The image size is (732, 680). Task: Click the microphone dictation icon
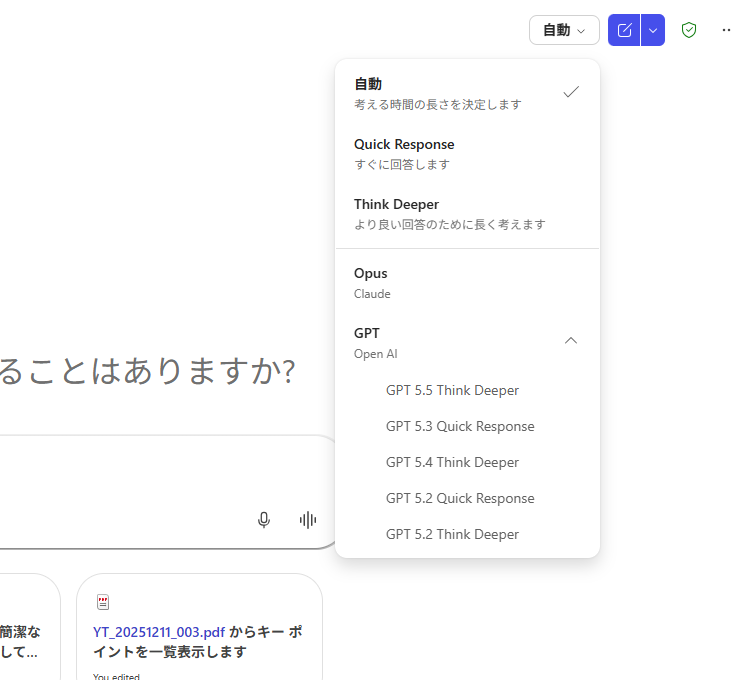(264, 520)
